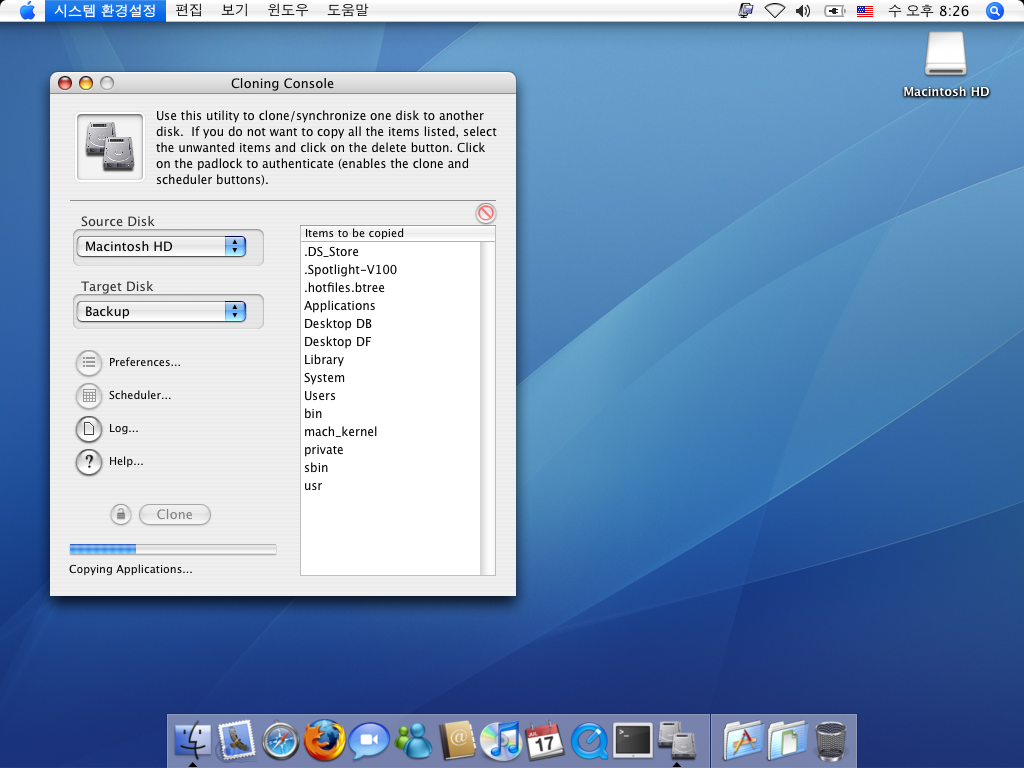Open the Scheduler calendar icon
This screenshot has height=768, width=1024.
pos(89,396)
